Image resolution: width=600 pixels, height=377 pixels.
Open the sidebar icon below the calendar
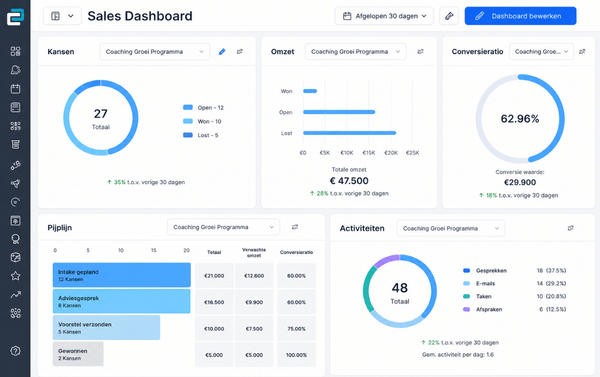coord(15,108)
